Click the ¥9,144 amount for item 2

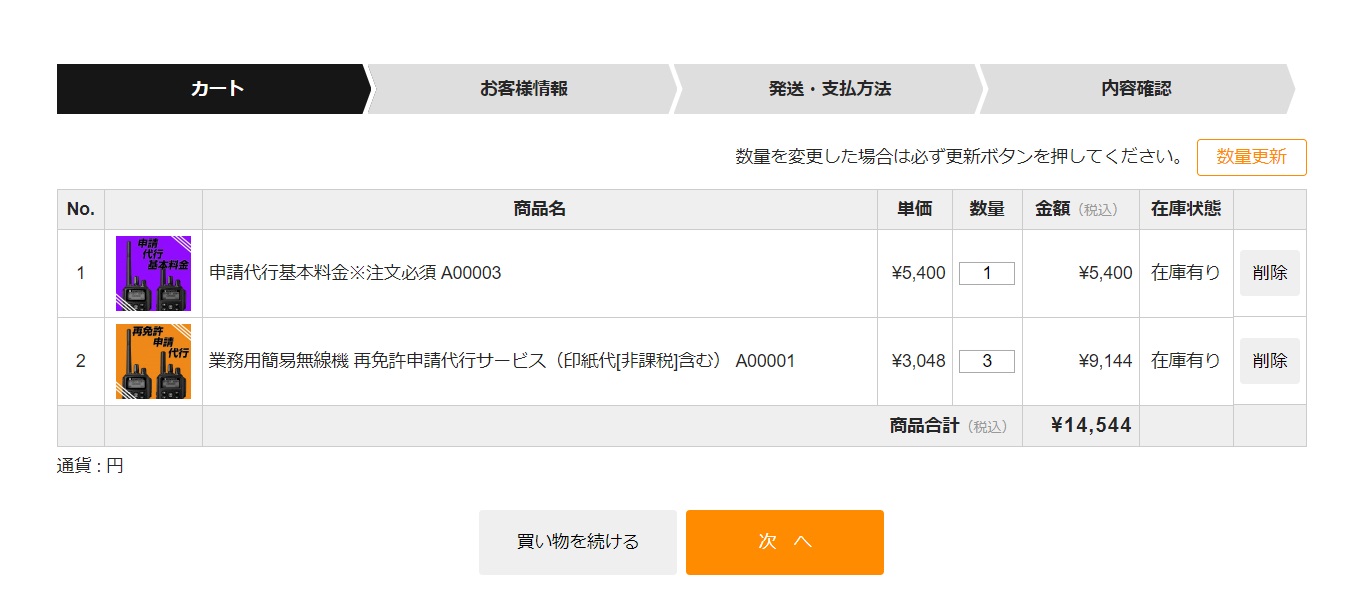click(x=1105, y=361)
